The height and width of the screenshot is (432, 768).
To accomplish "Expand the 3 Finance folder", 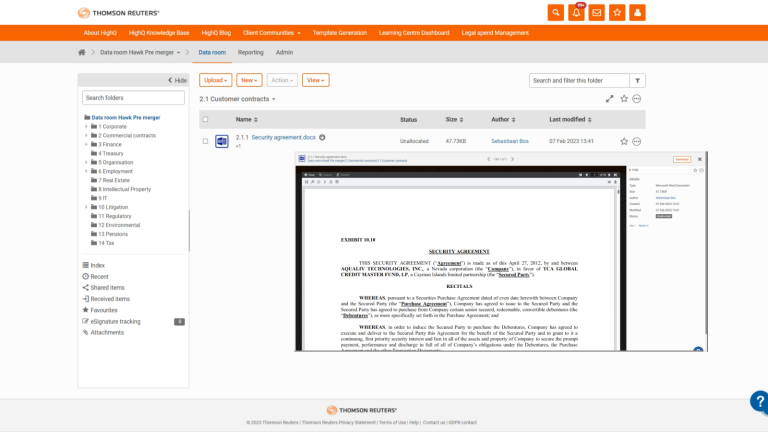I will [86, 145].
